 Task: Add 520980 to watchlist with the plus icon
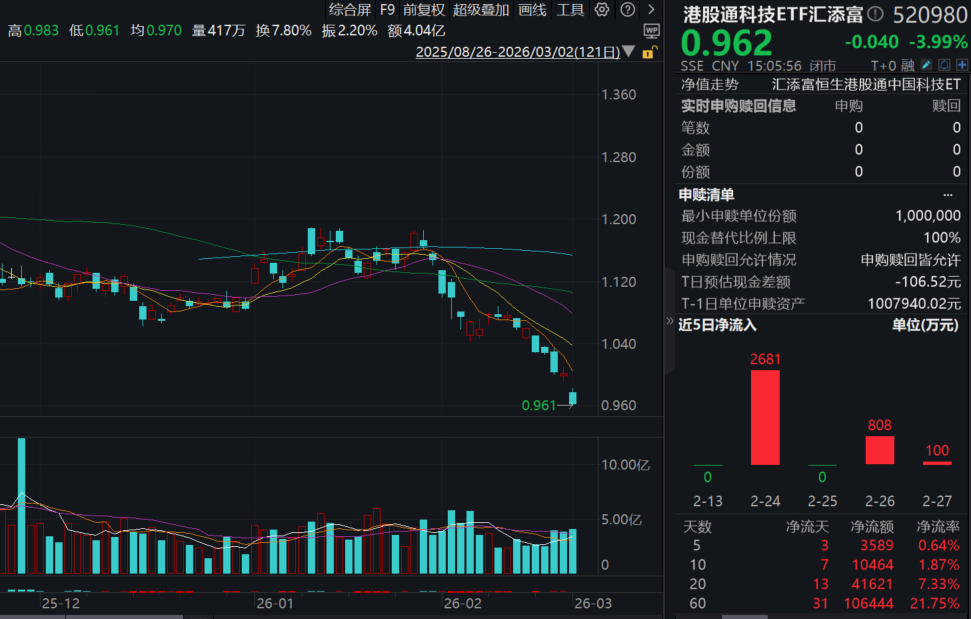pos(961,63)
